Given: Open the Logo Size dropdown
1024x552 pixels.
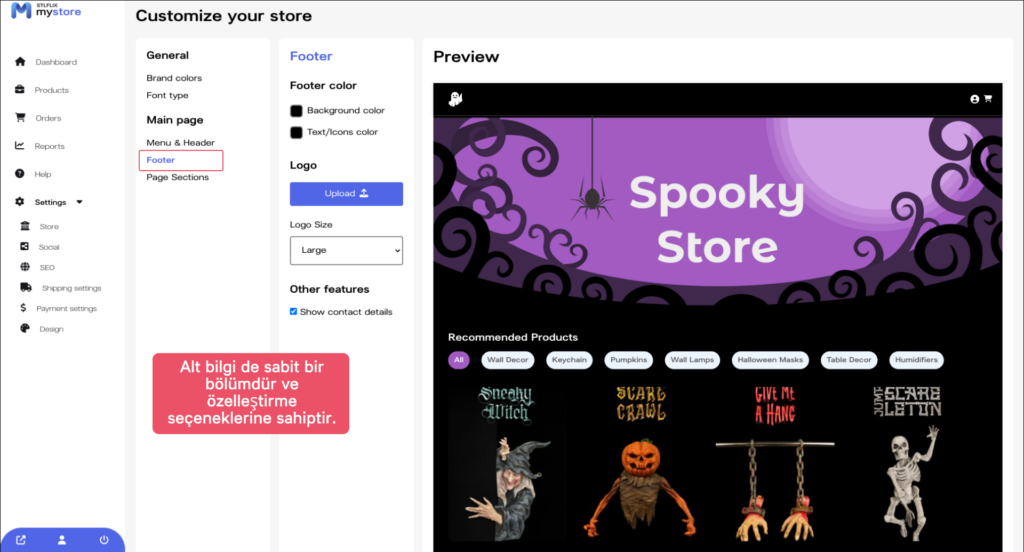Looking at the screenshot, I should (x=346, y=250).
